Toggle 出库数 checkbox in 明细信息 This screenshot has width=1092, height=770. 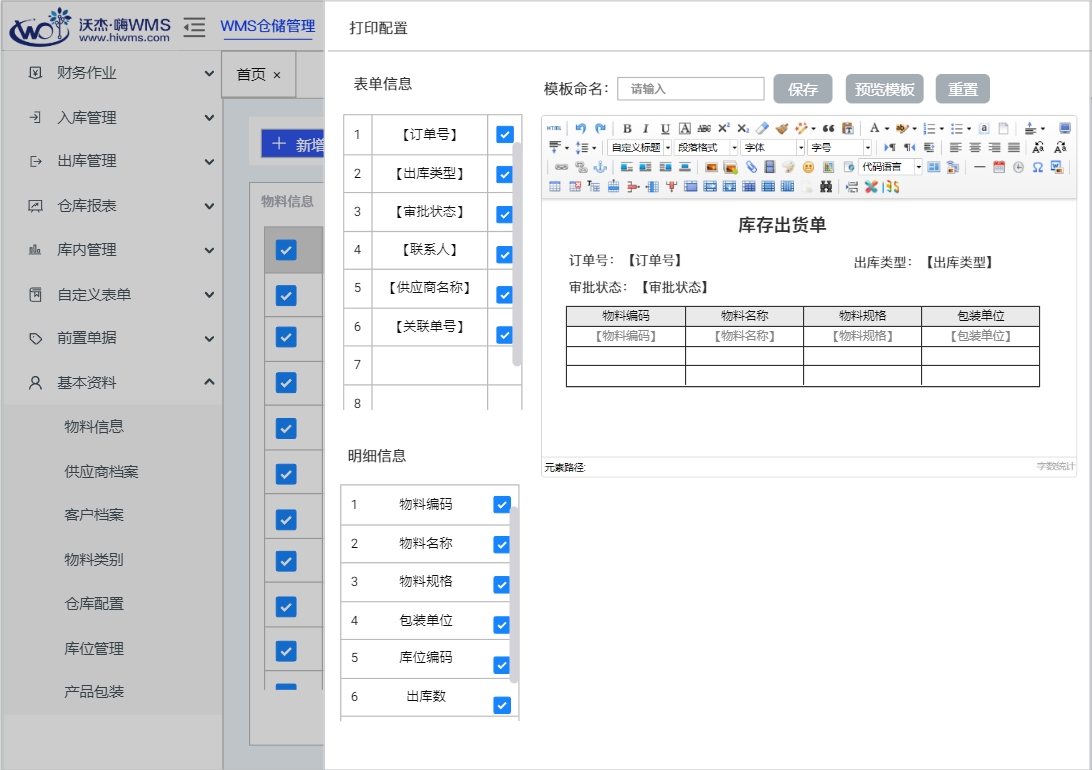[501, 705]
